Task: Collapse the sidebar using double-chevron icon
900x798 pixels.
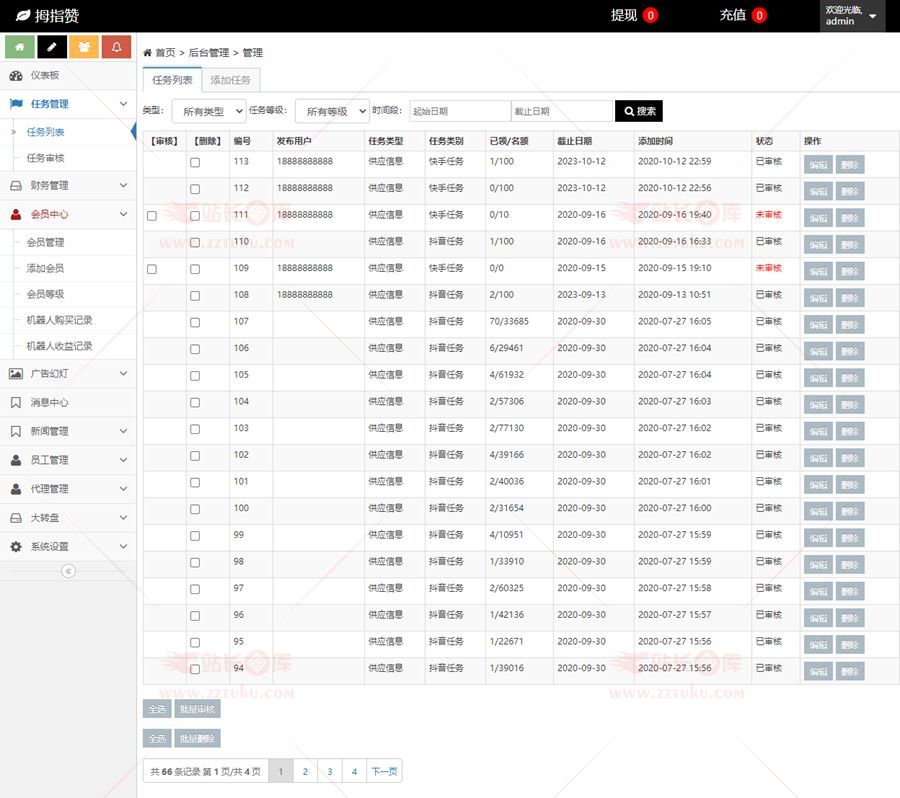Action: [x=68, y=571]
